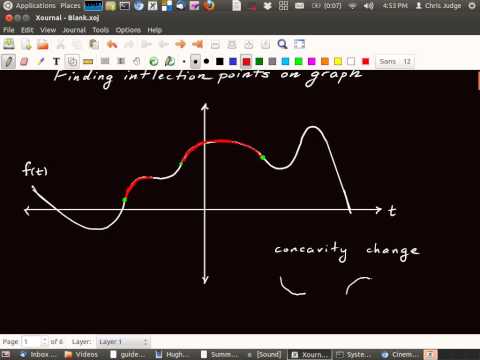
Task: Toggle the Shape Recognizer button
Action: click(72, 61)
